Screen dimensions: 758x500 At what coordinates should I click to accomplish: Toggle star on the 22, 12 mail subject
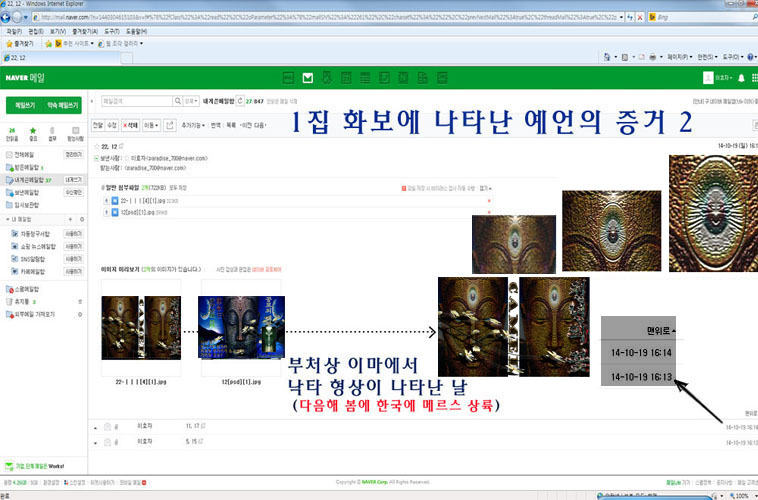point(95,147)
